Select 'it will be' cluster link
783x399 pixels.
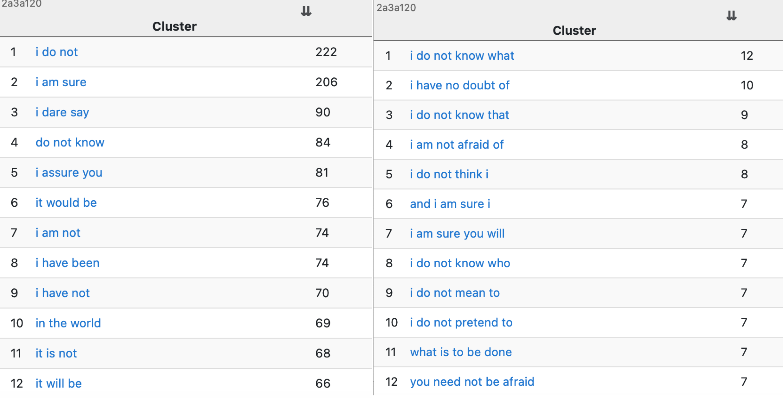tap(58, 384)
